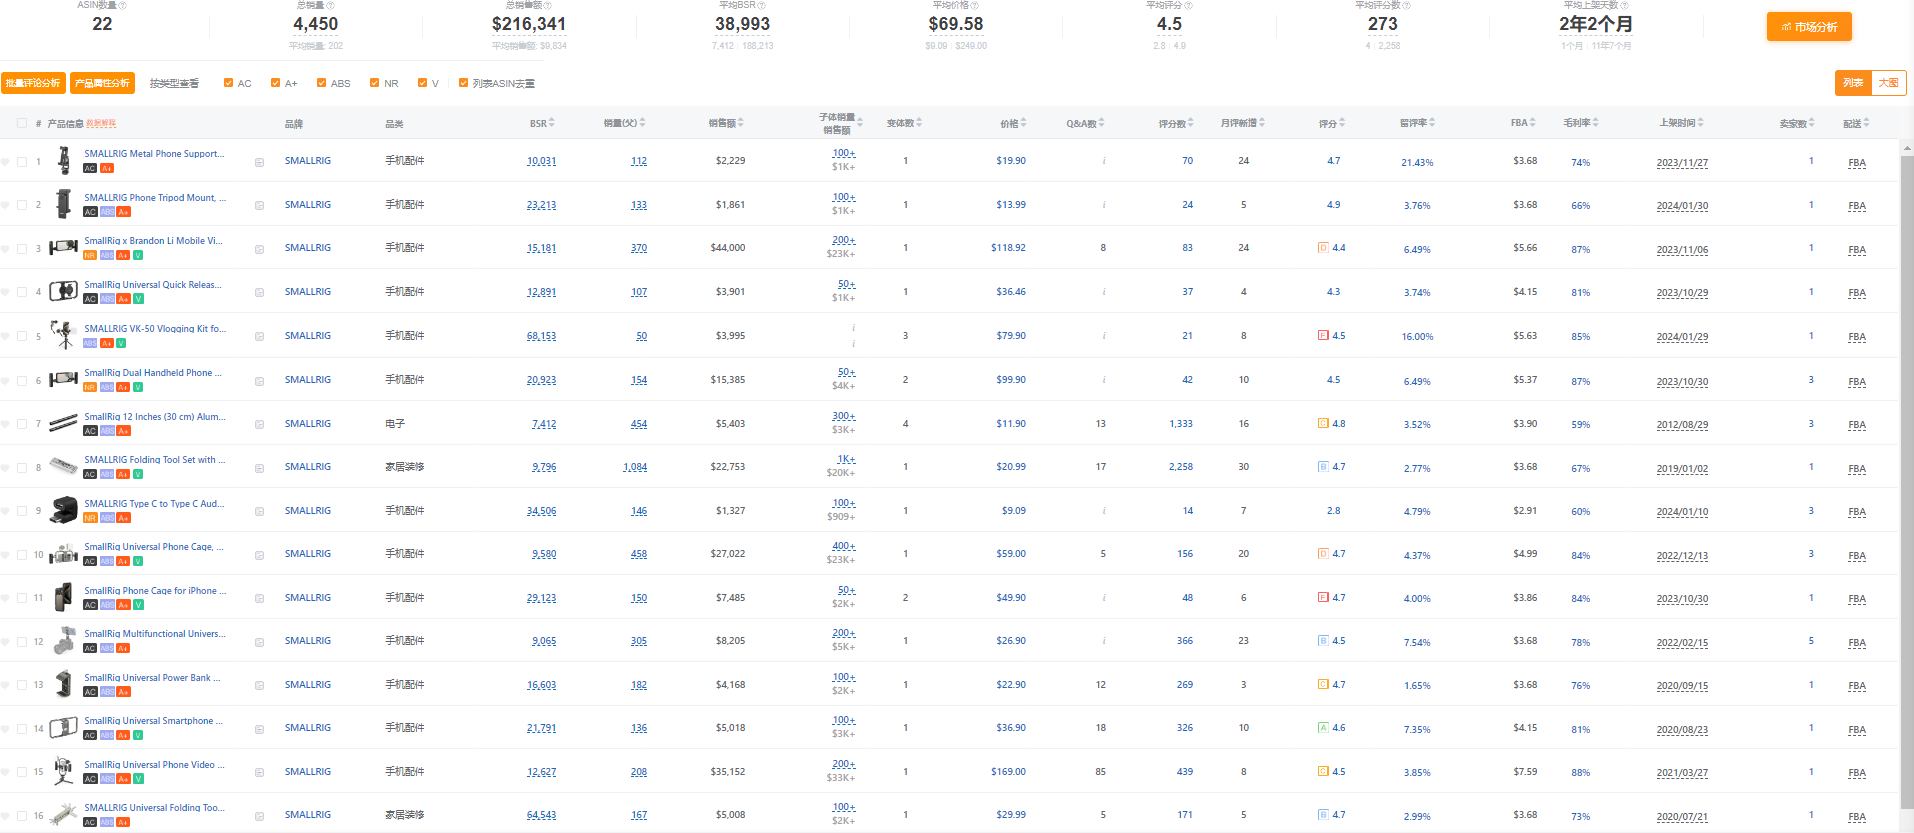Click the 市场分析 button
The height and width of the screenshot is (833, 1914).
[x=1809, y=27]
